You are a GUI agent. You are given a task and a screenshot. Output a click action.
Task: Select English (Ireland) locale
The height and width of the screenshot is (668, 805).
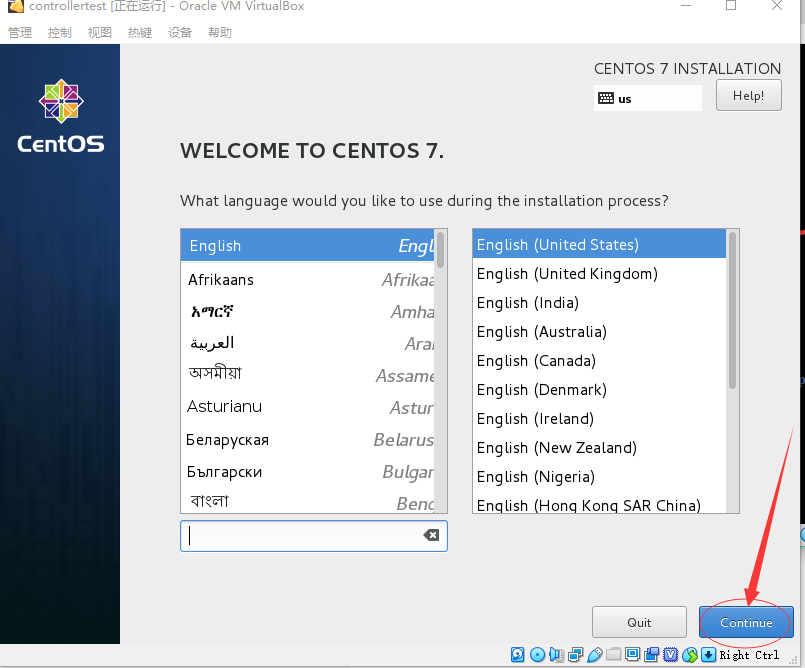click(599, 418)
